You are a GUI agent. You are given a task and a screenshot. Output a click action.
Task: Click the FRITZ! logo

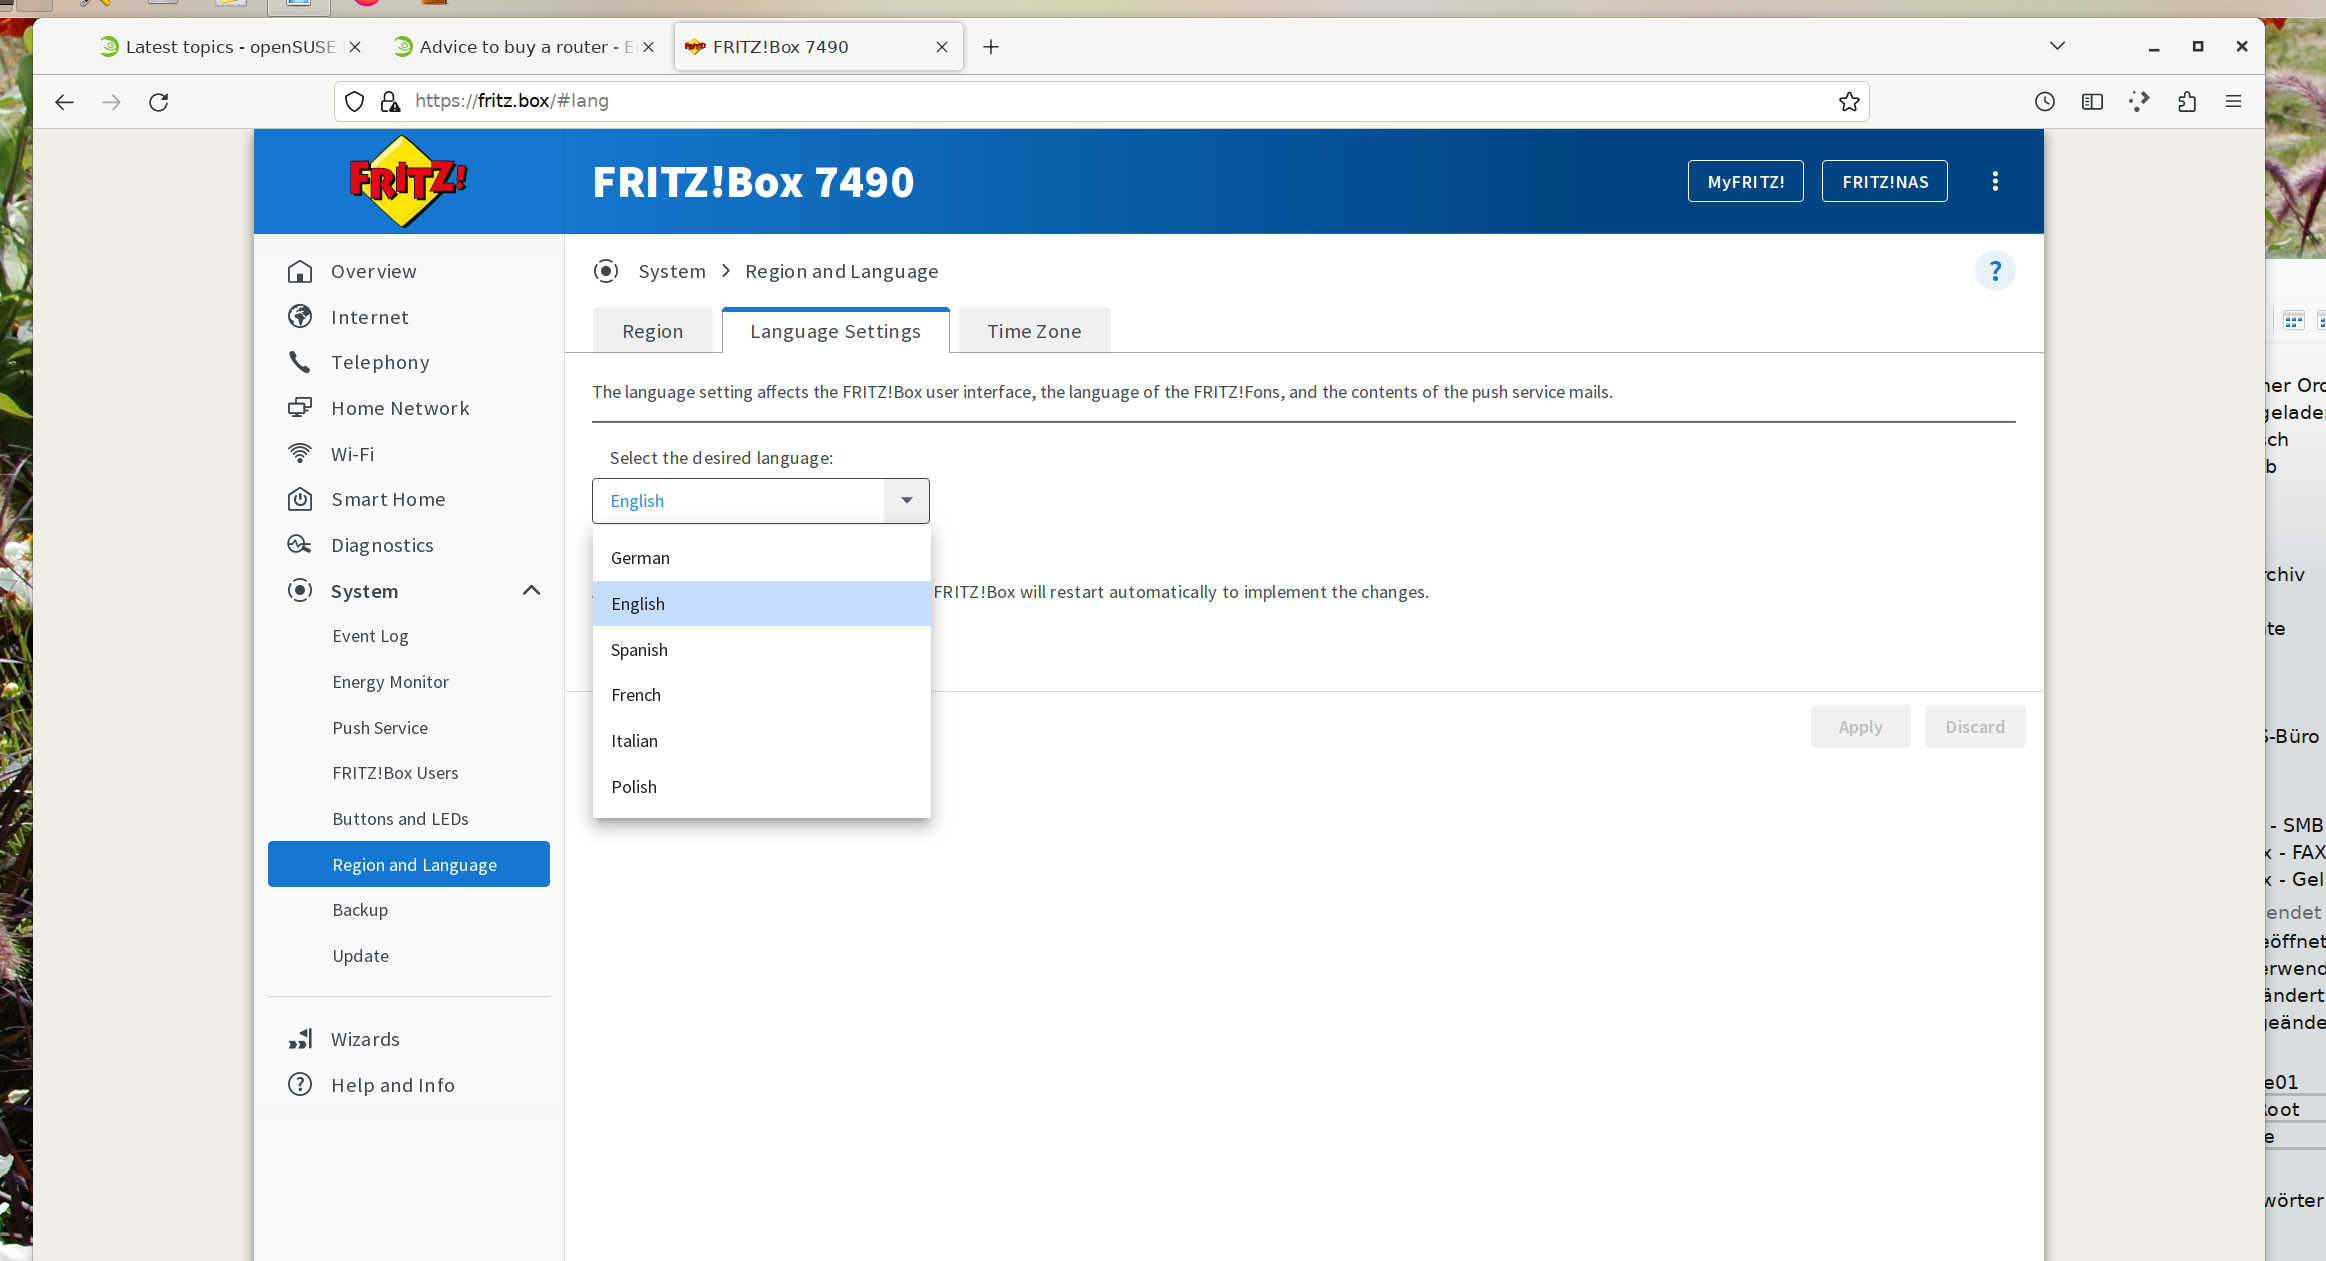(408, 182)
